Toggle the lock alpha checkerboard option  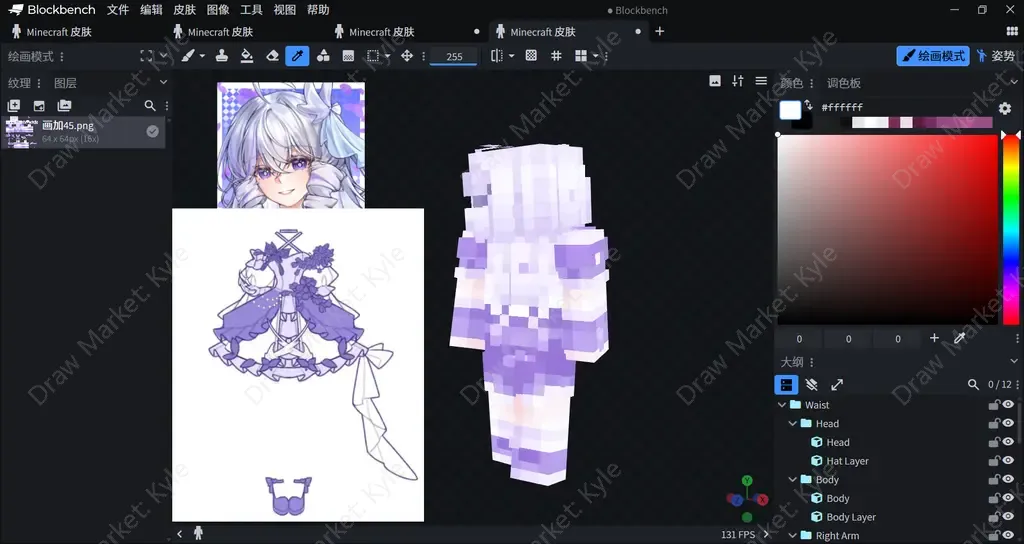pos(531,56)
